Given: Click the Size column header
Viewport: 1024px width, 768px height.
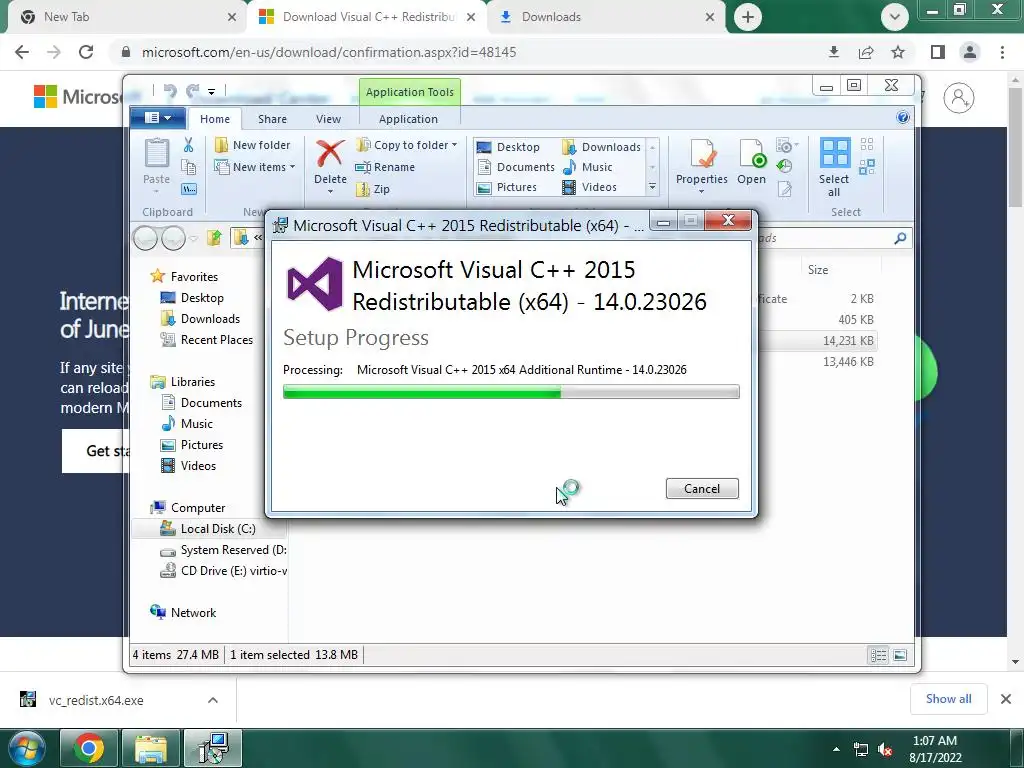Looking at the screenshot, I should tap(818, 270).
